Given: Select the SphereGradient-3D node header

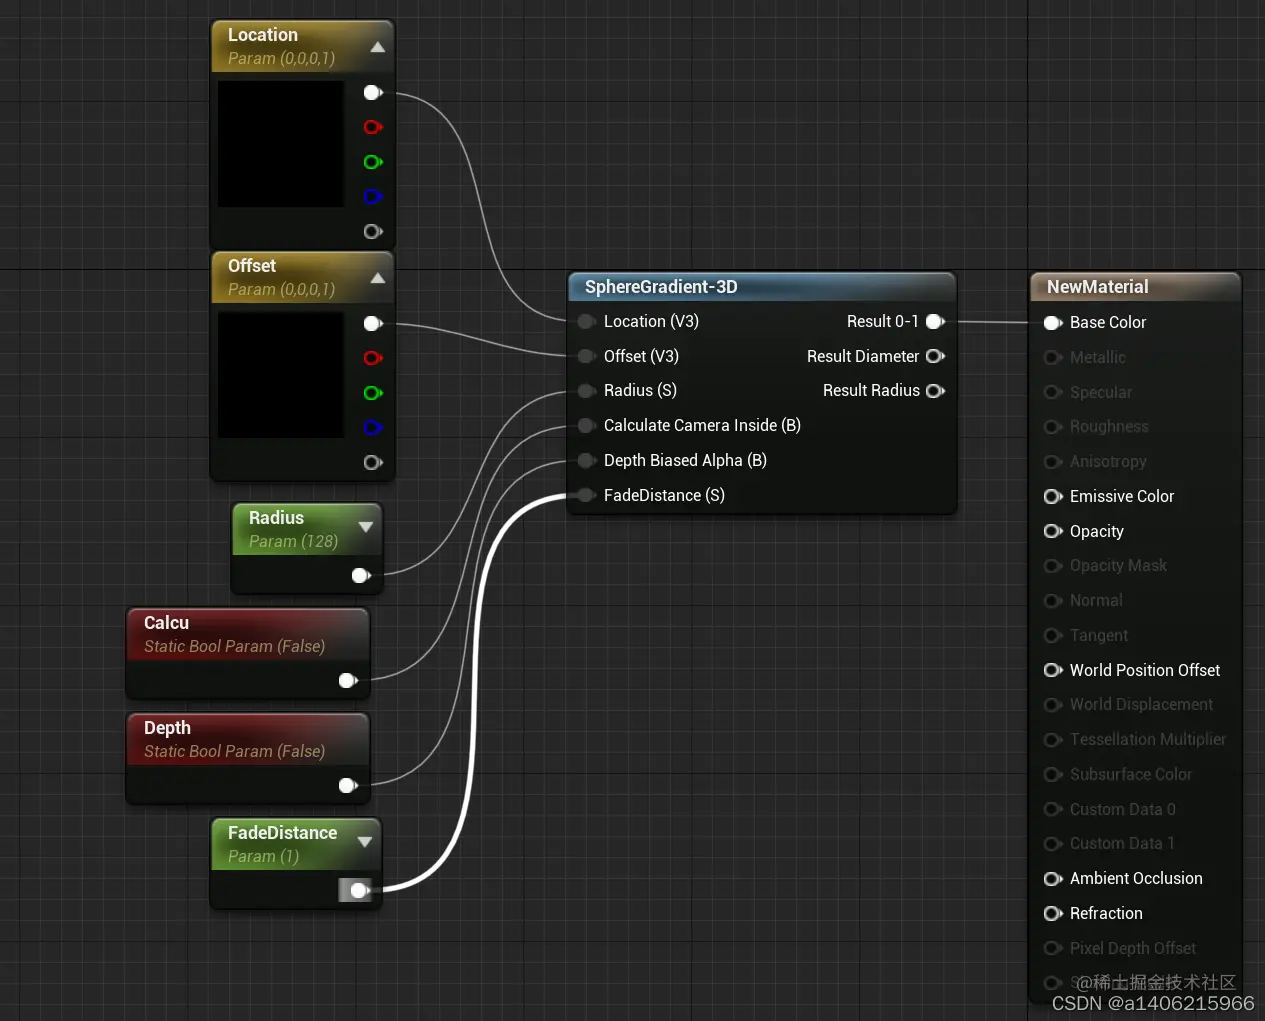Looking at the screenshot, I should (762, 287).
